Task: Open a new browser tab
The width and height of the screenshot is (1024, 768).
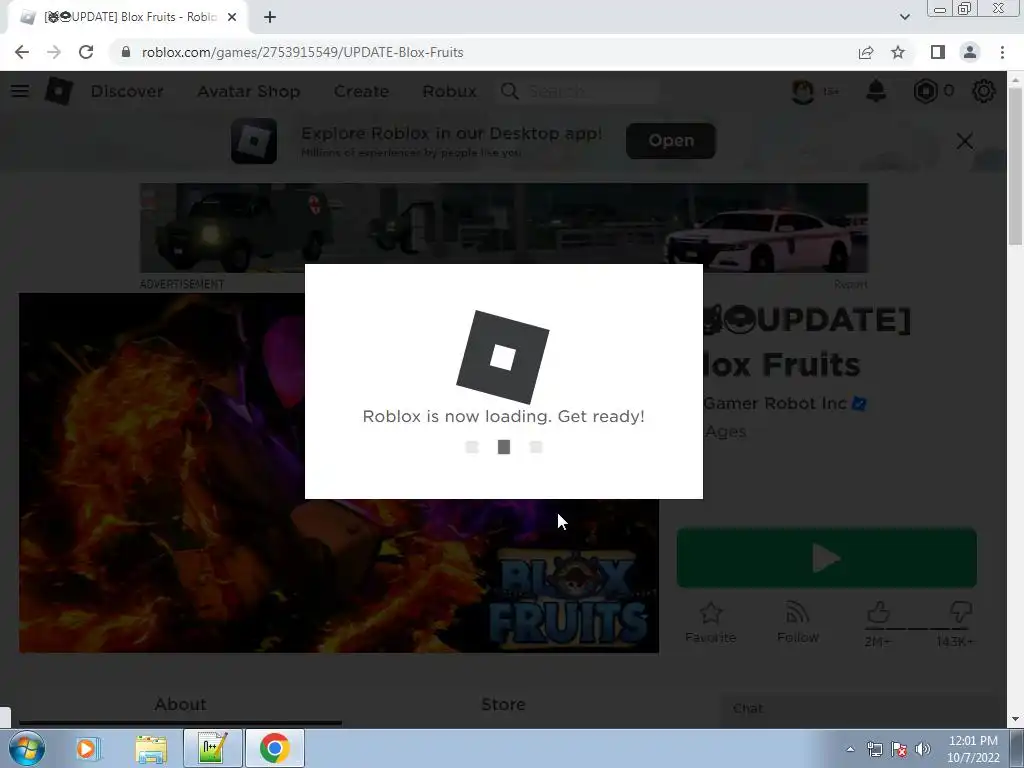Action: pyautogui.click(x=270, y=17)
